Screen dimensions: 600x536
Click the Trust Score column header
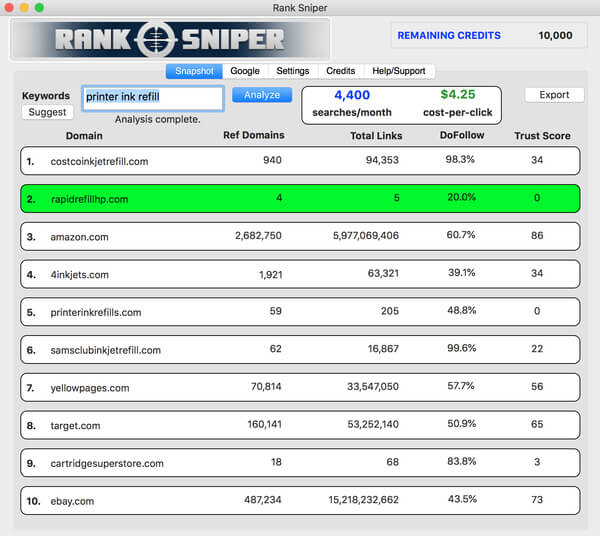[542, 136]
